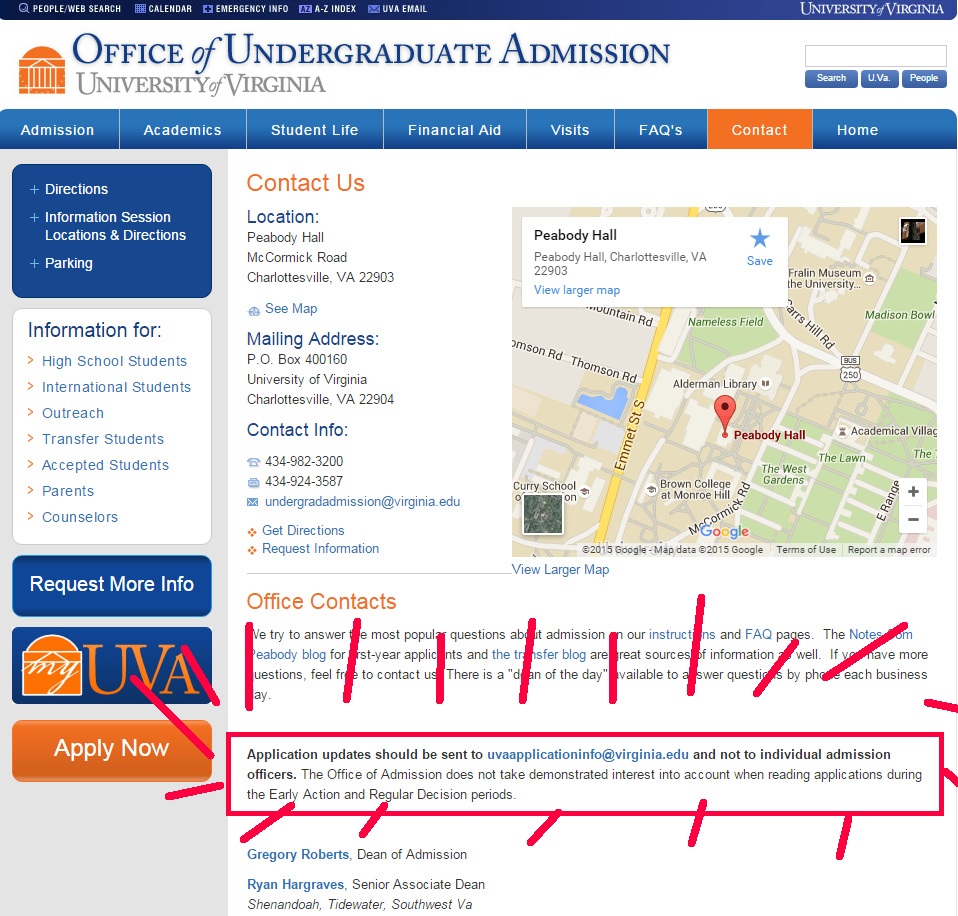
Task: Open the Academics nav tab
Action: click(x=183, y=130)
